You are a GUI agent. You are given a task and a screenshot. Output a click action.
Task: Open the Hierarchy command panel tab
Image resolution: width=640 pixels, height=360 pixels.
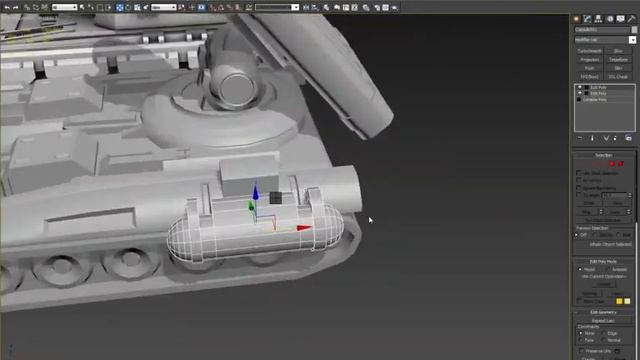click(x=598, y=19)
